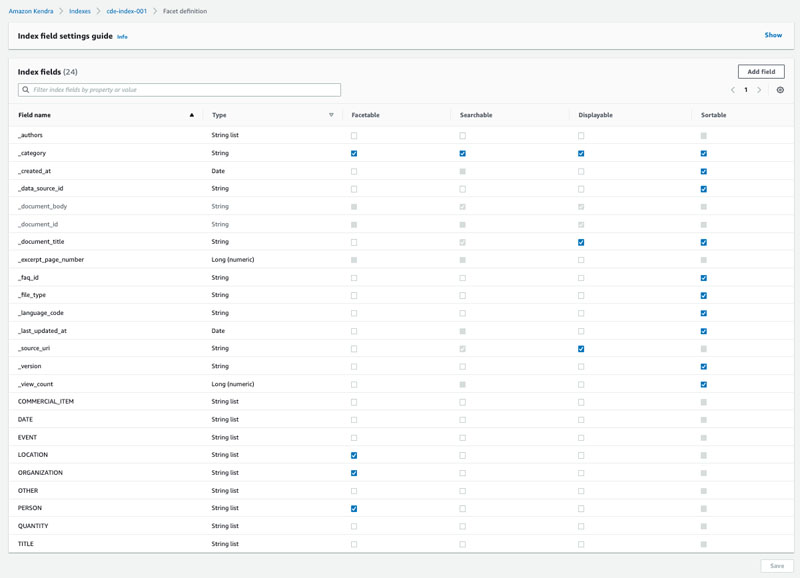Open the Info link beside guide title
This screenshot has height=578, width=800.
(122, 37)
